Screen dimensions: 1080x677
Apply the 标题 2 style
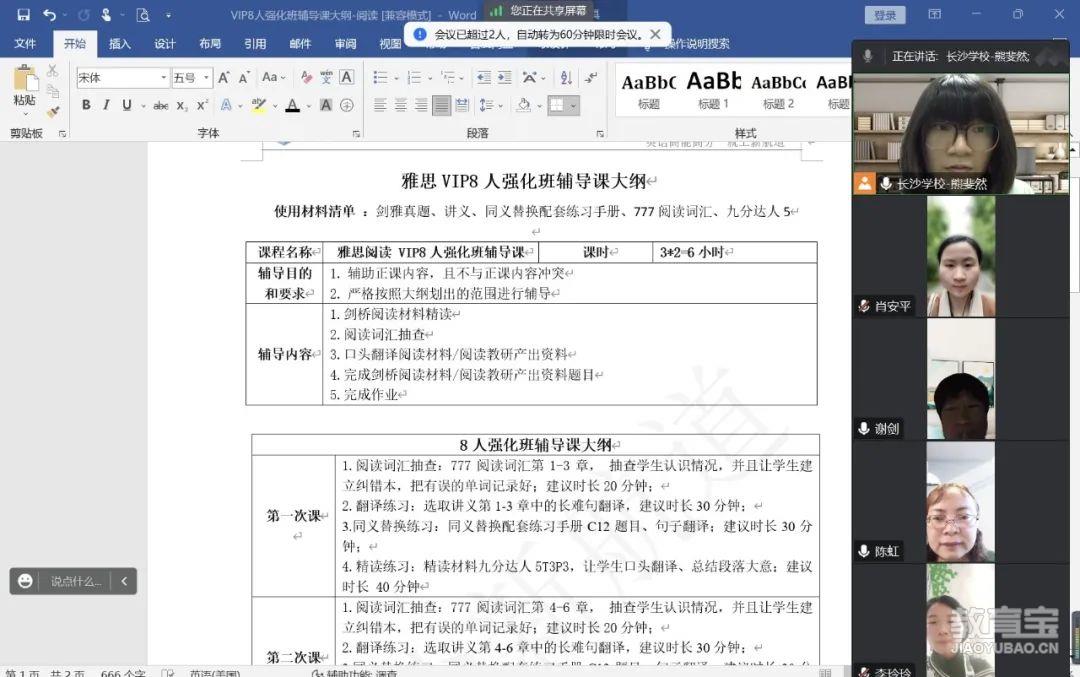coord(778,92)
